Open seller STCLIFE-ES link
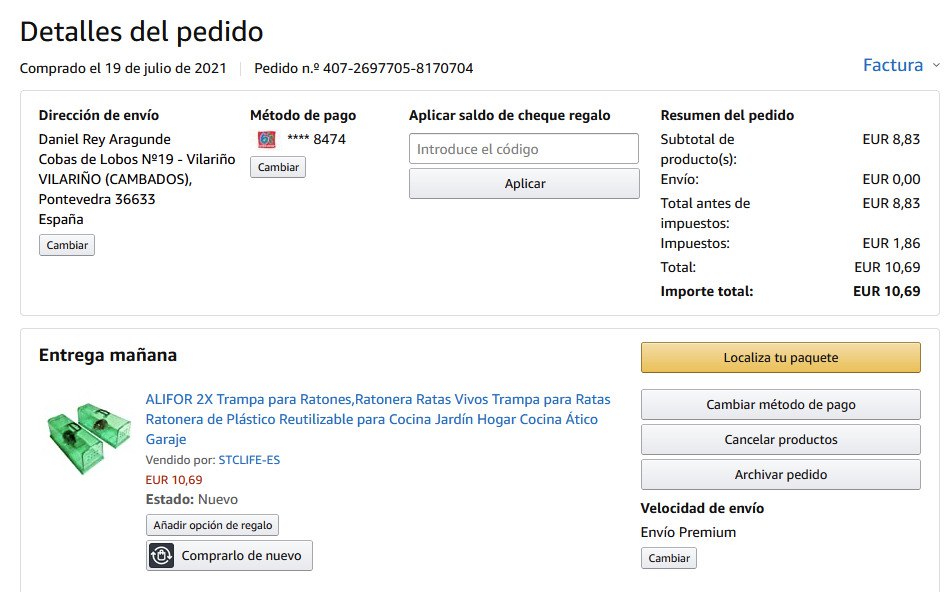 tap(250, 460)
